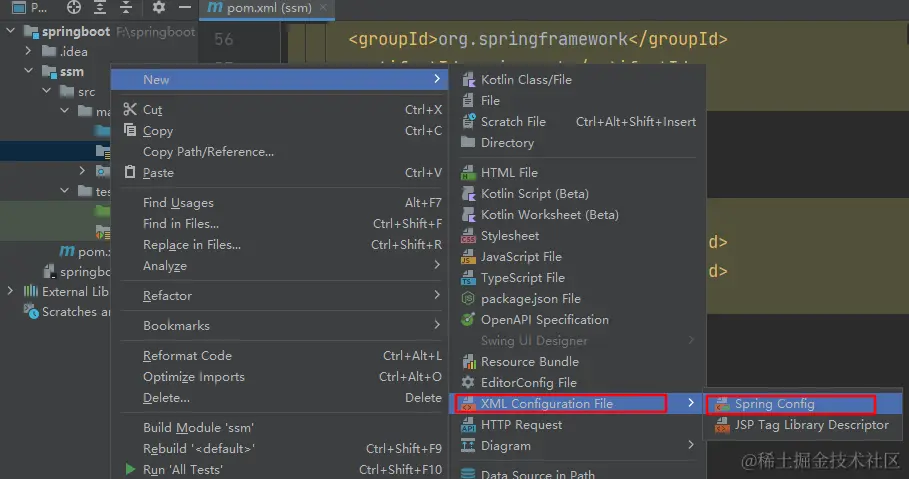
Task: Expand the .idea folder
Action: [x=28, y=51]
